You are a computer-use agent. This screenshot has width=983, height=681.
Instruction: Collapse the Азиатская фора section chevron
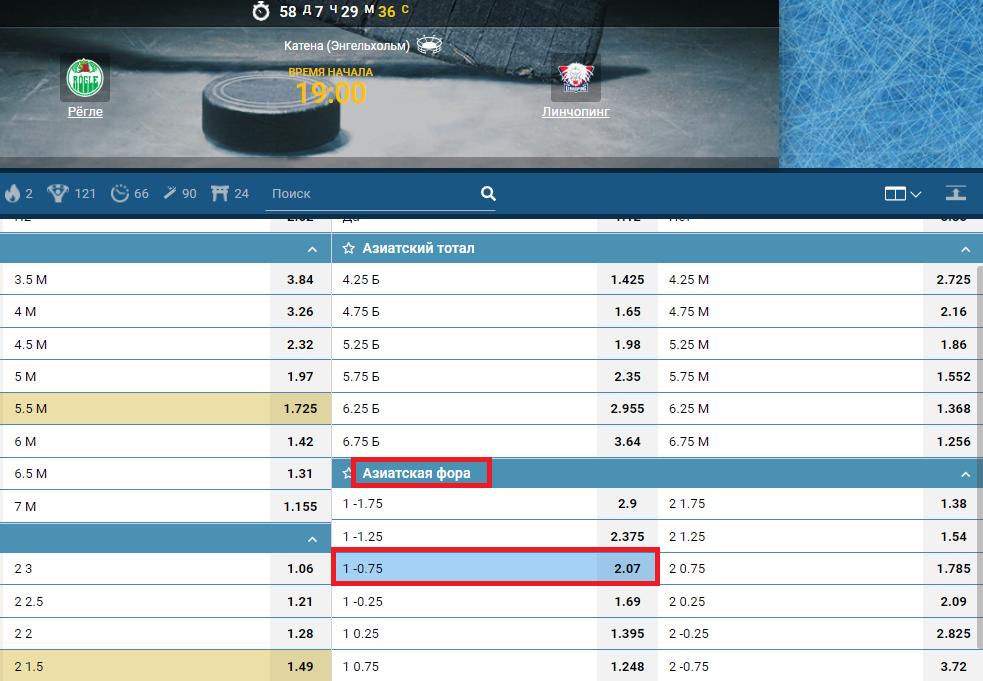(x=965, y=474)
